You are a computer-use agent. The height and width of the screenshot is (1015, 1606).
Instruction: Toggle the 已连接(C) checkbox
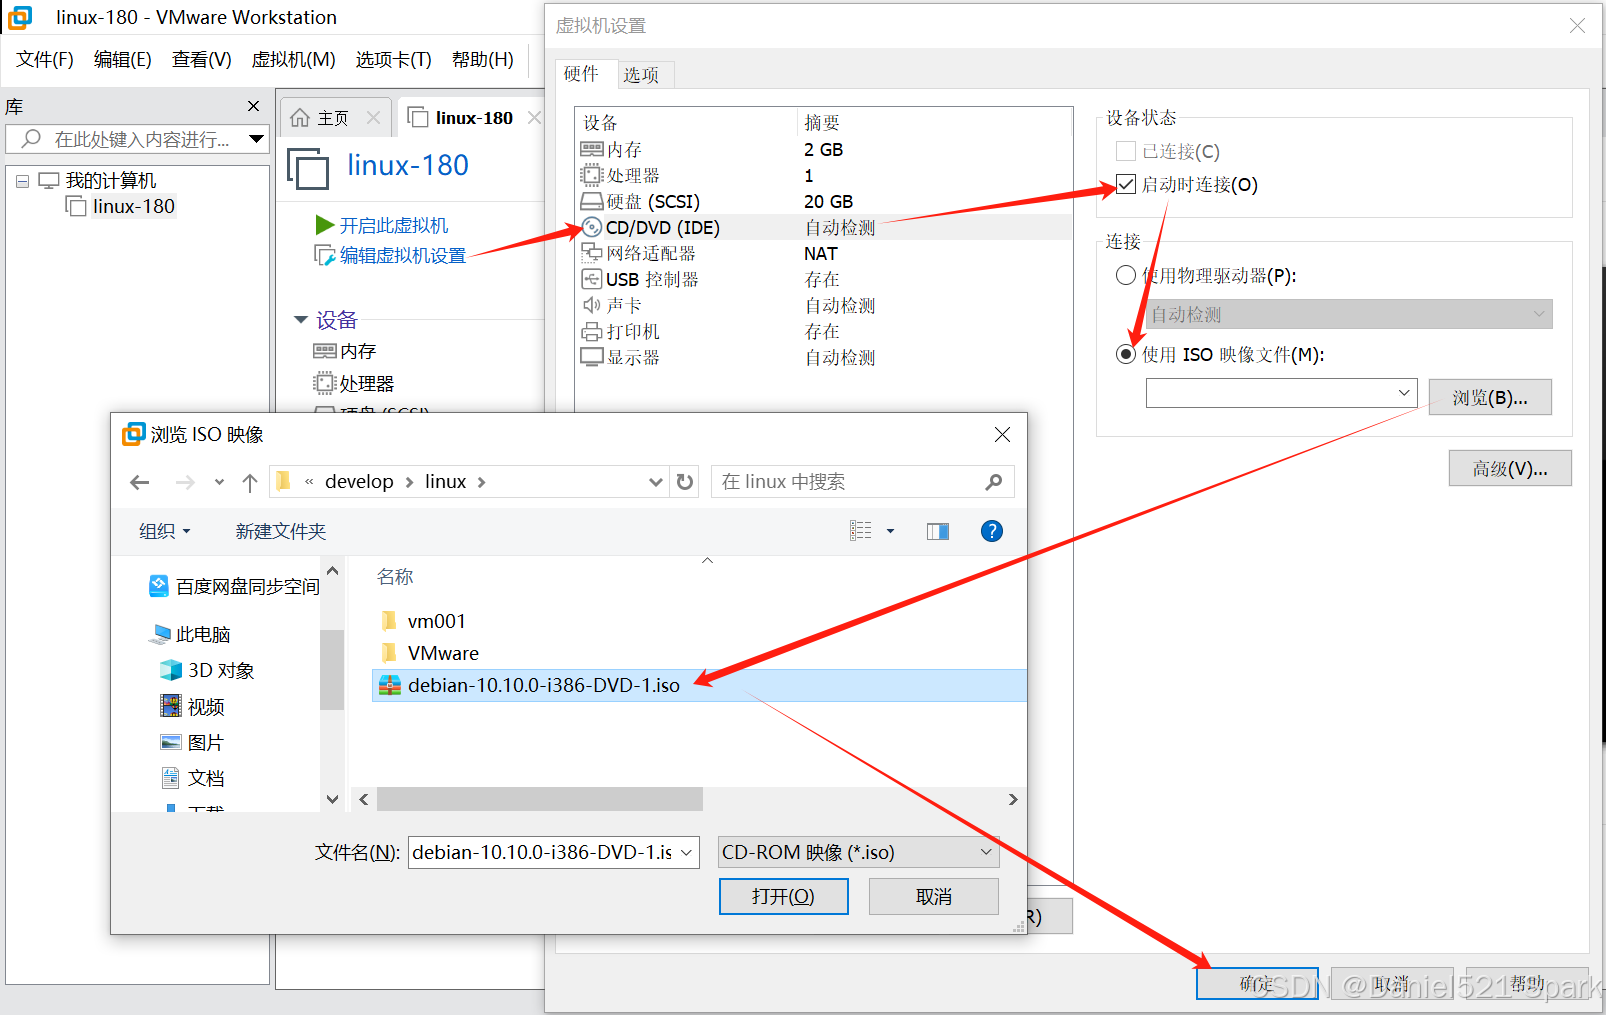1126,151
